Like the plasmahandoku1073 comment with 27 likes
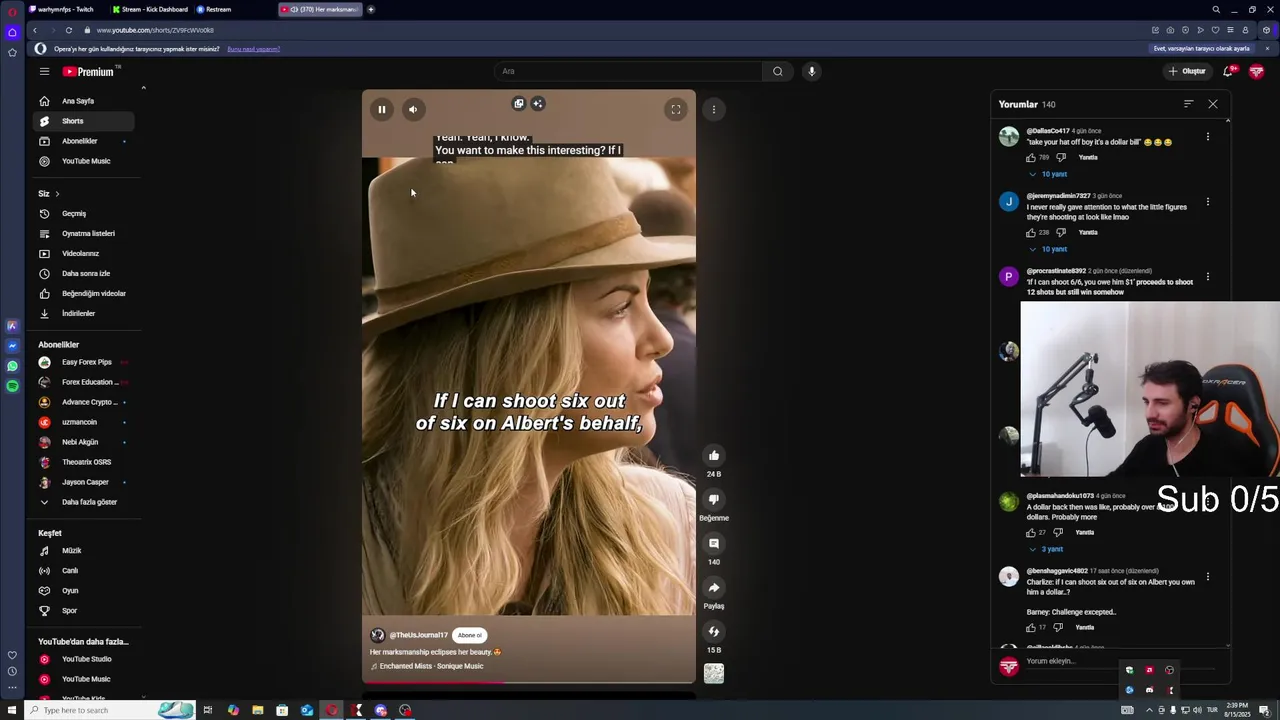 tap(1031, 532)
